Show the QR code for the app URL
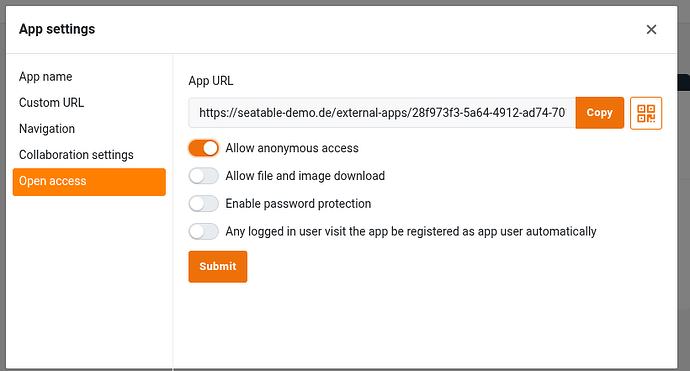Viewport: 690px width, 371px height. tap(646, 113)
